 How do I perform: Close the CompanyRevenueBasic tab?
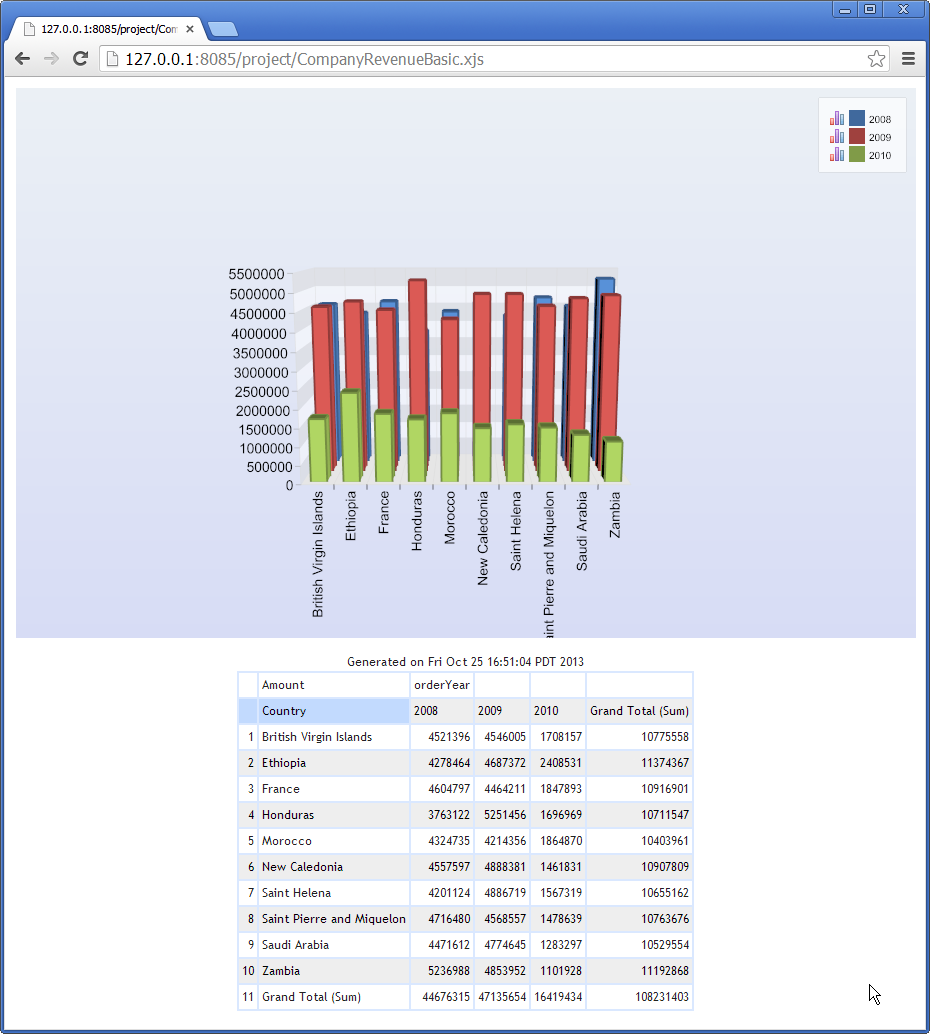pyautogui.click(x=190, y=29)
